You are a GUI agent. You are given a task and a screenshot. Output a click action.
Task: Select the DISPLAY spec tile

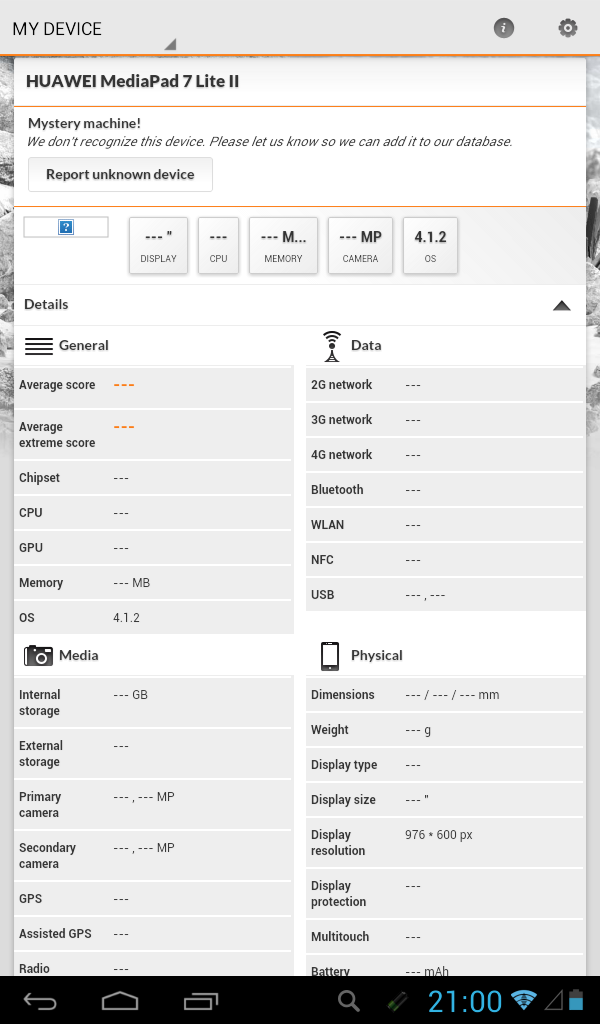[158, 245]
